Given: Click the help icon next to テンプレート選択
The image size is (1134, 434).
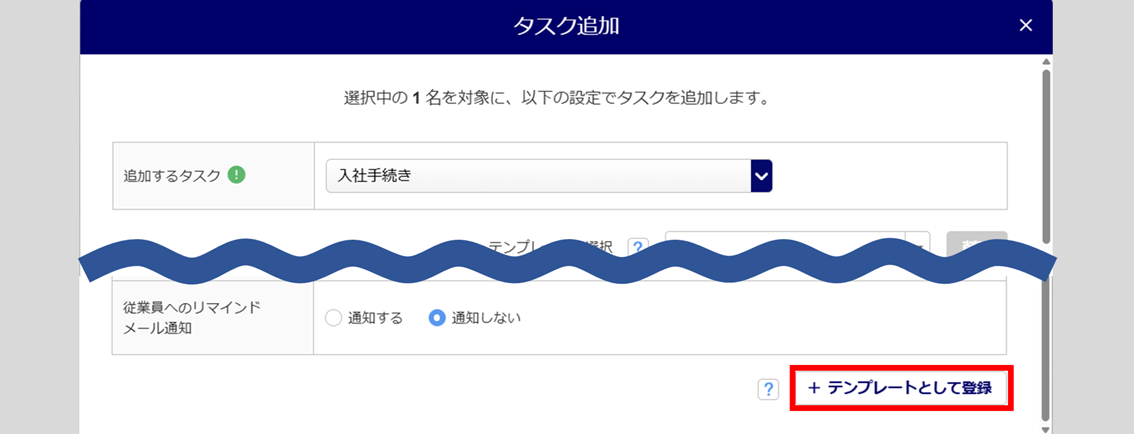Looking at the screenshot, I should click(x=638, y=247).
